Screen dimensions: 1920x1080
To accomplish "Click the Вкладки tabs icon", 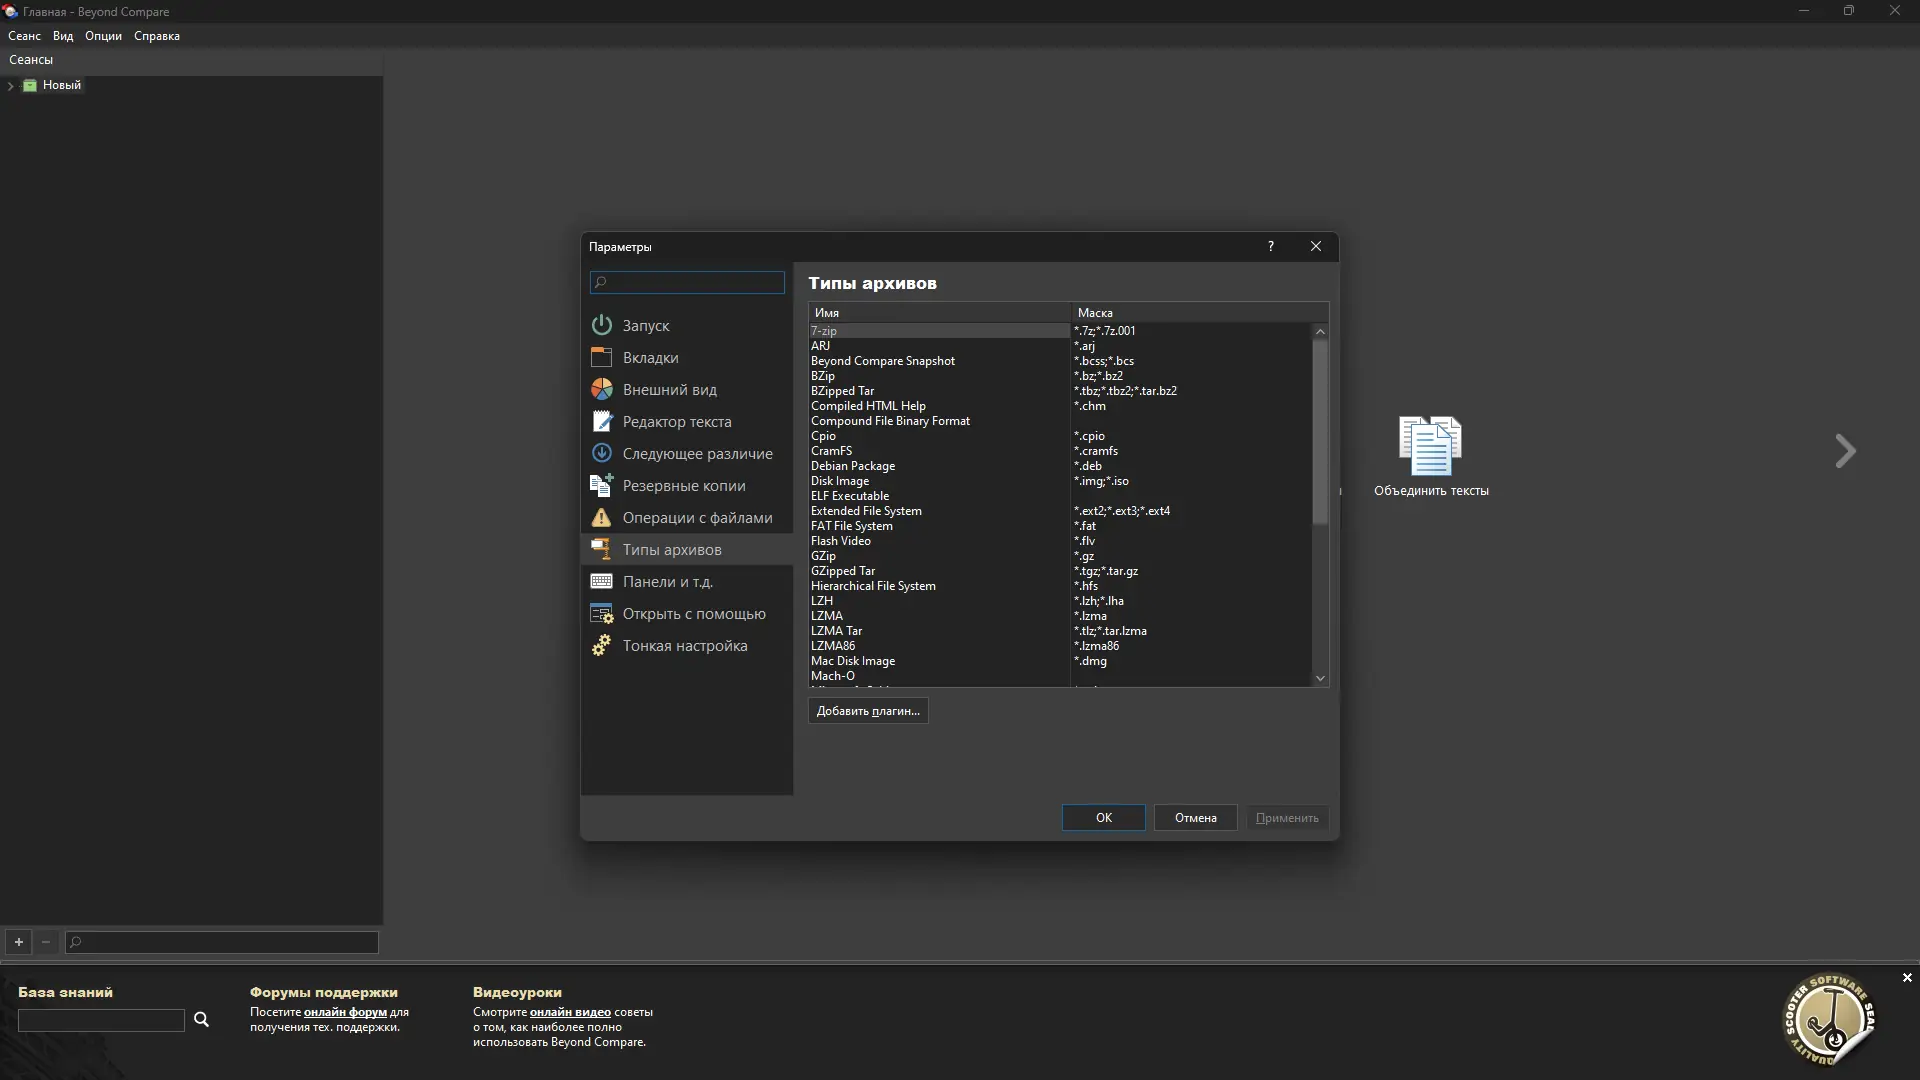I will click(601, 357).
